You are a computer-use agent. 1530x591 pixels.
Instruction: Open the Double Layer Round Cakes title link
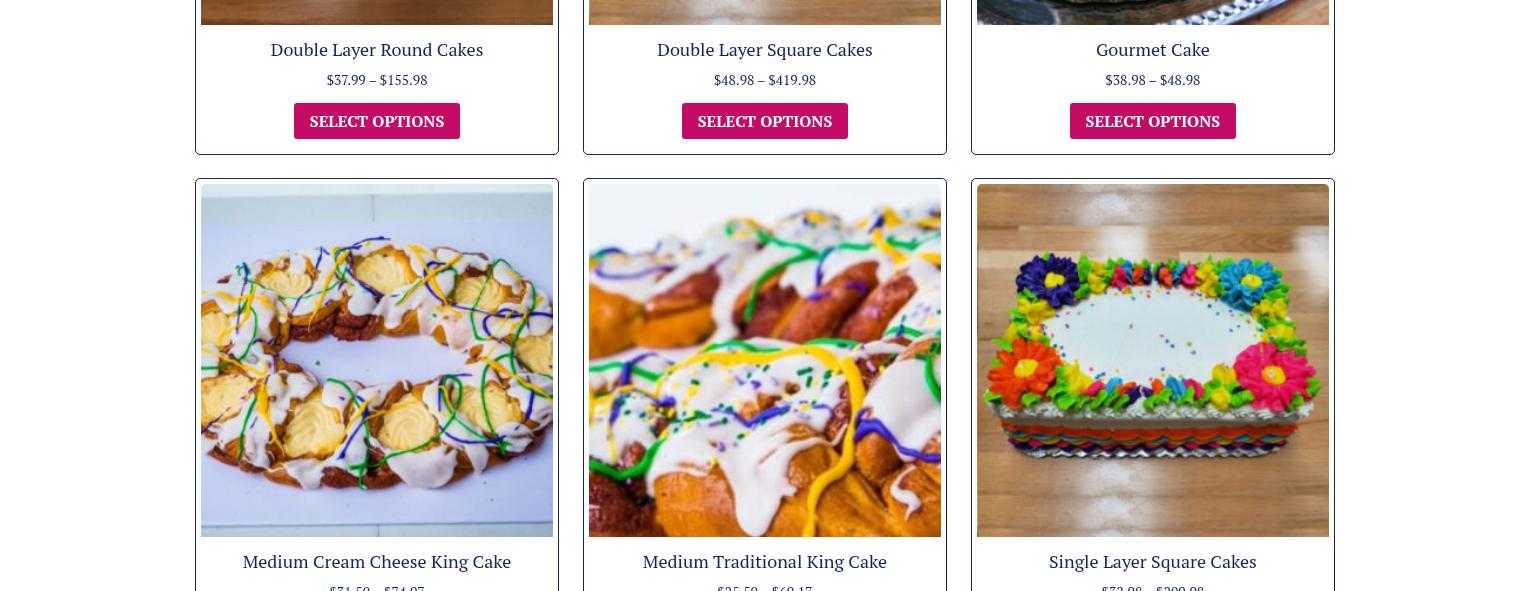377,49
